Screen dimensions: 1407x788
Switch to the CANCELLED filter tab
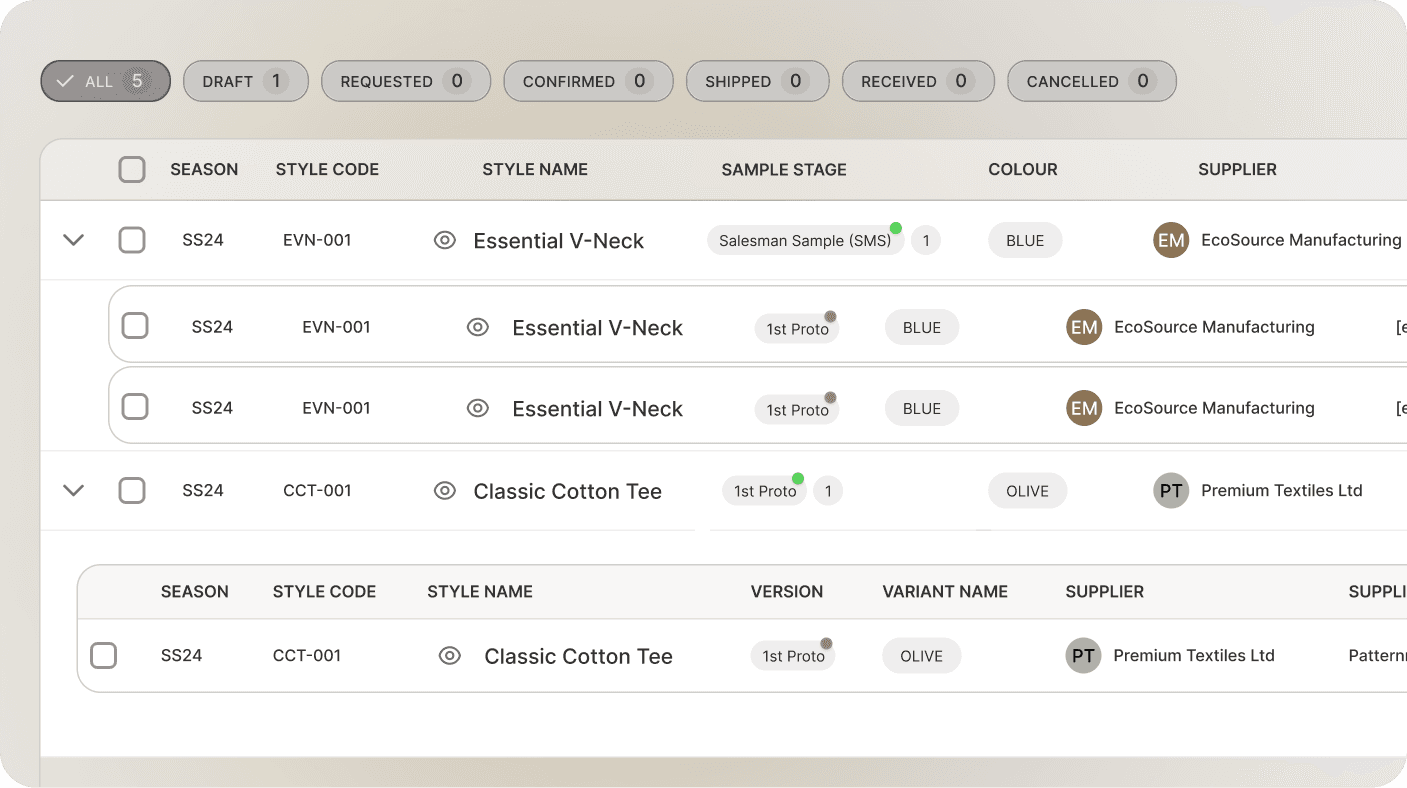click(1091, 81)
